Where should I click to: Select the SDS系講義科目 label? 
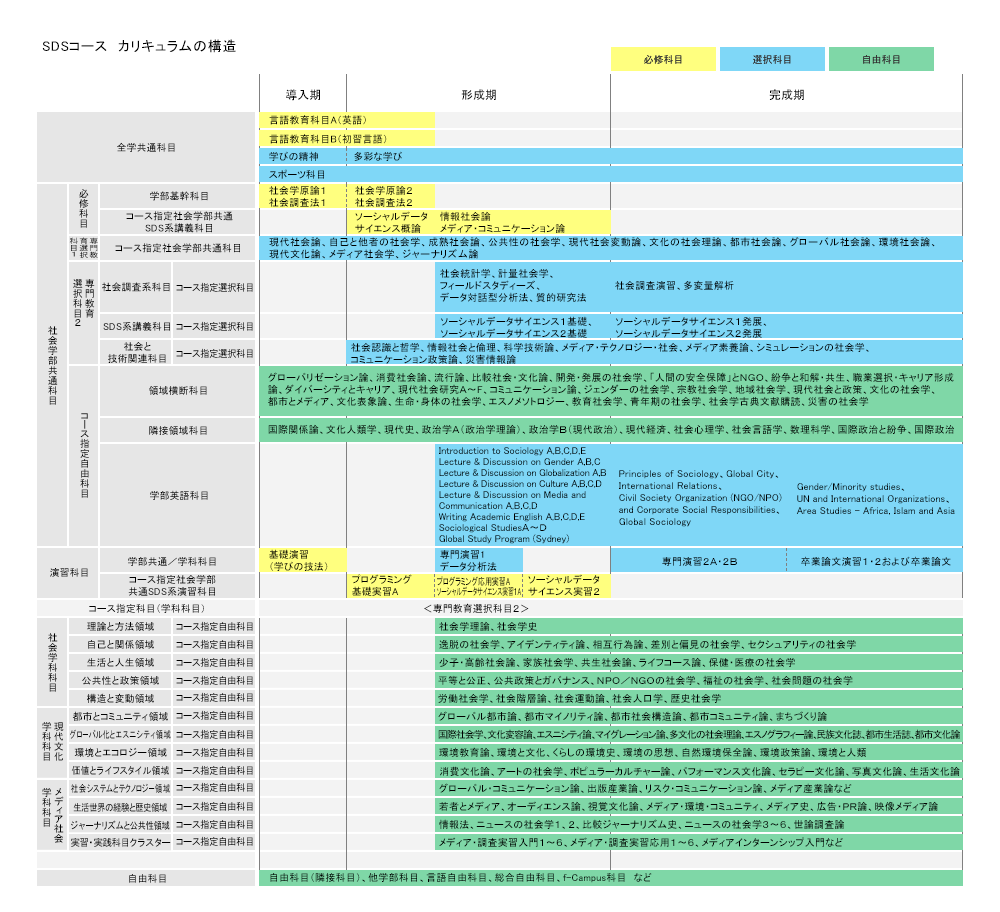click(136, 327)
